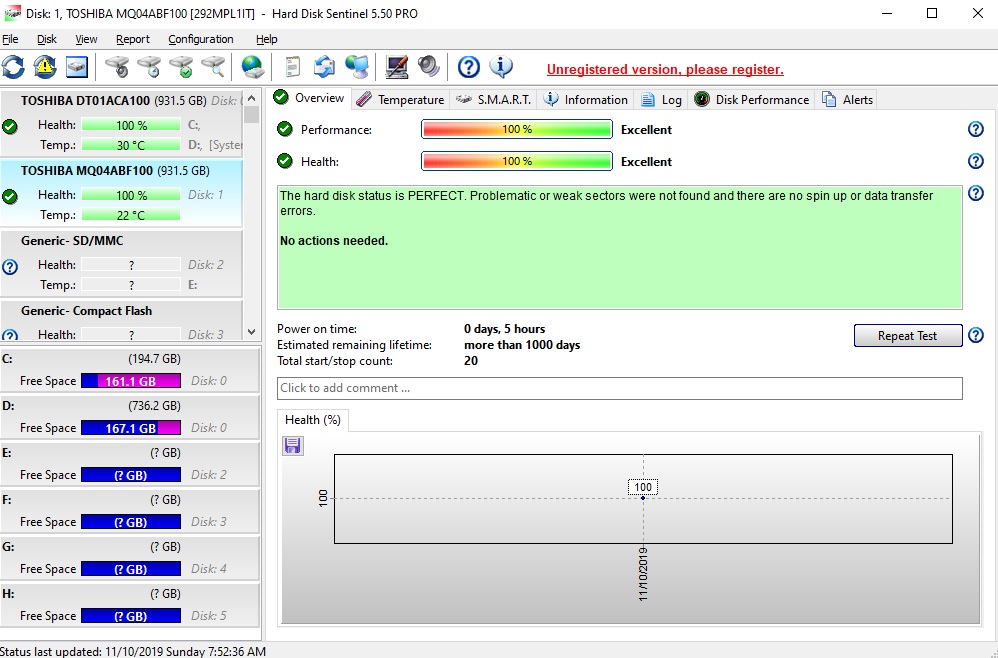Open the Report menu
The height and width of the screenshot is (658, 998).
click(x=132, y=39)
